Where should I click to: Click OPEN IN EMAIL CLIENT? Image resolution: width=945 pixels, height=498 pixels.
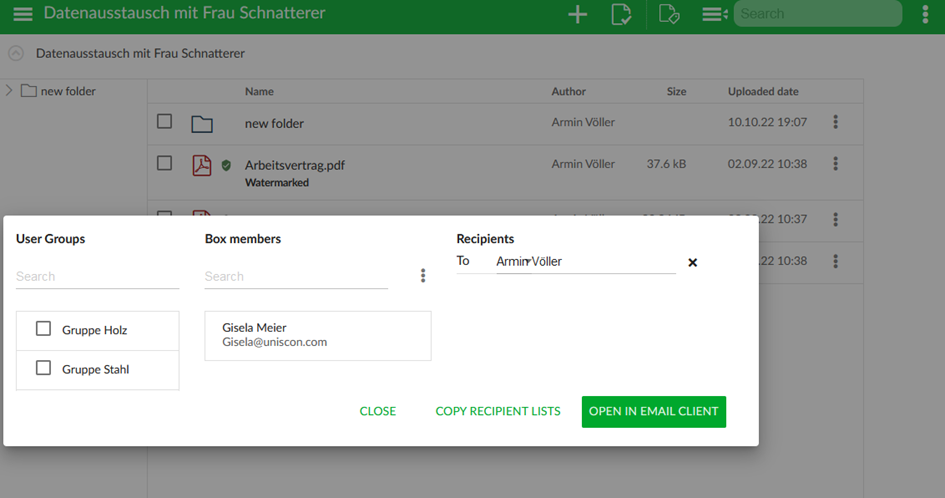pos(653,412)
